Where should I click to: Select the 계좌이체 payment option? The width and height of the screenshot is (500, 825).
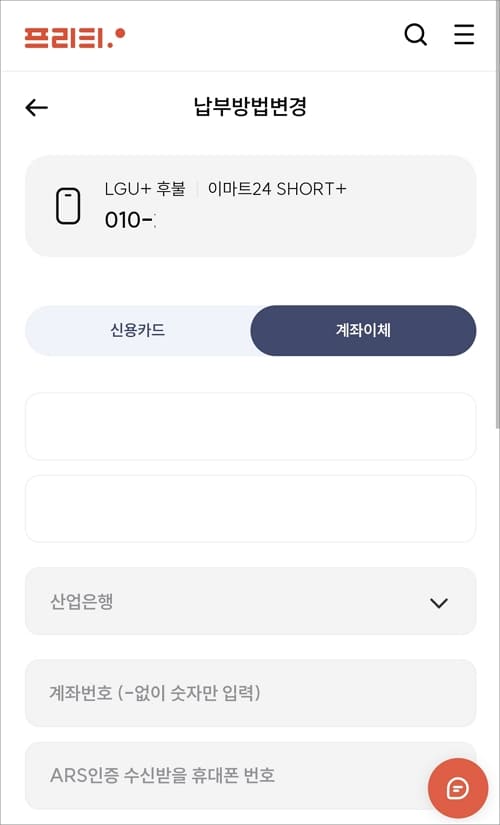tap(363, 330)
